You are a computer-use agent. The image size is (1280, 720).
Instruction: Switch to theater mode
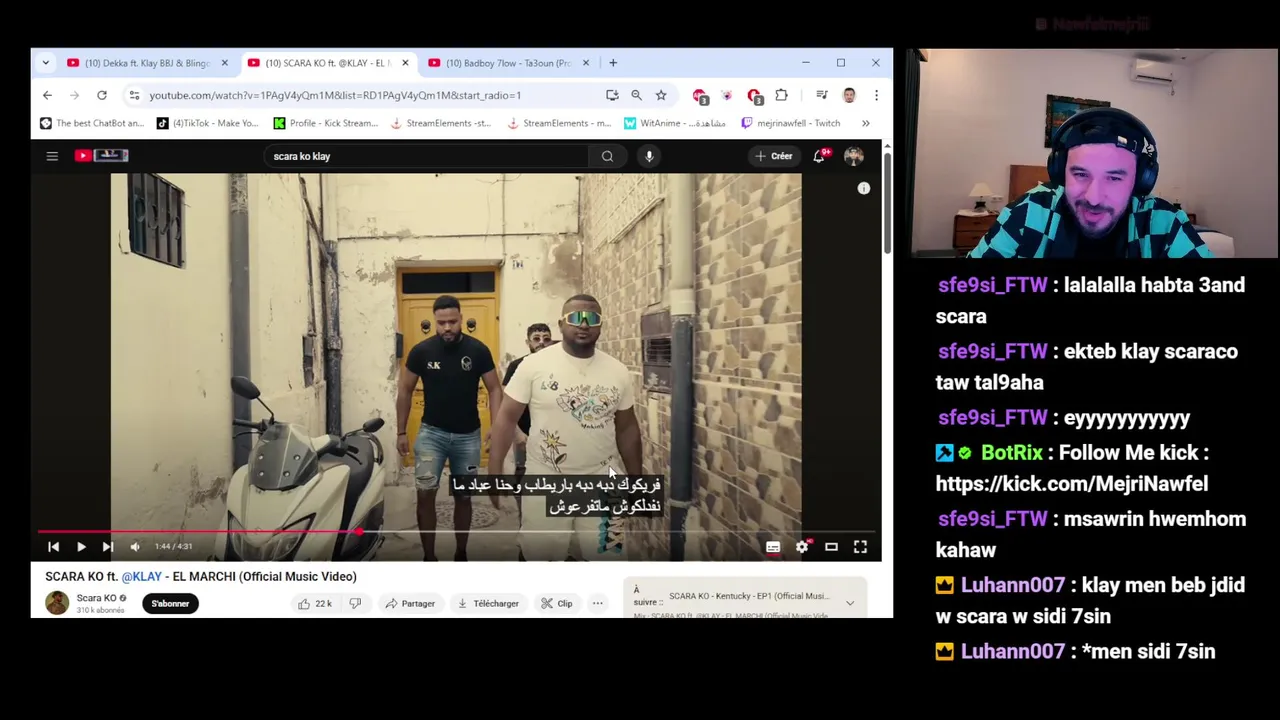point(831,547)
